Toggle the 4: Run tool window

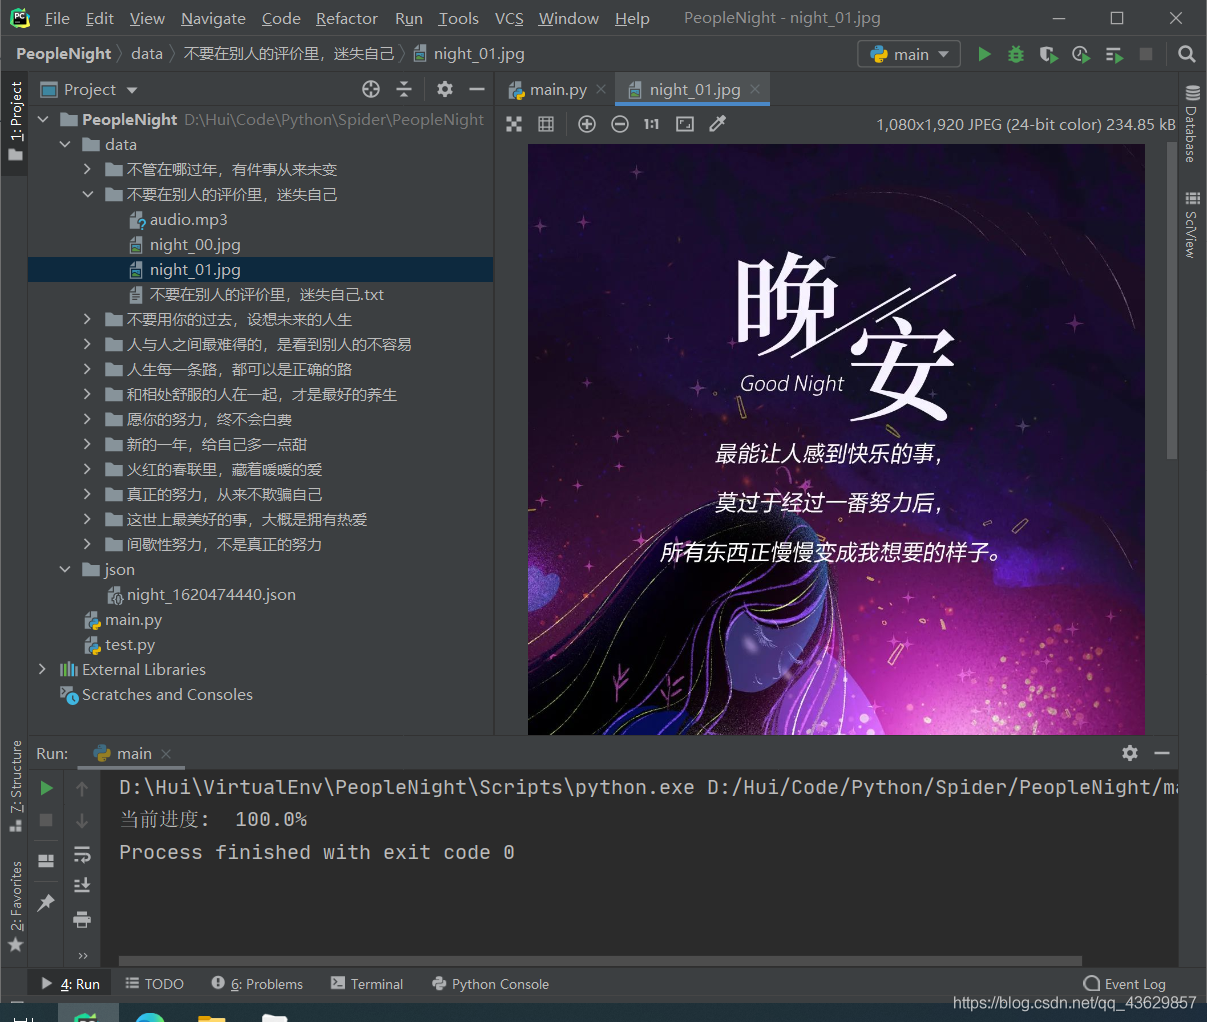click(x=70, y=984)
